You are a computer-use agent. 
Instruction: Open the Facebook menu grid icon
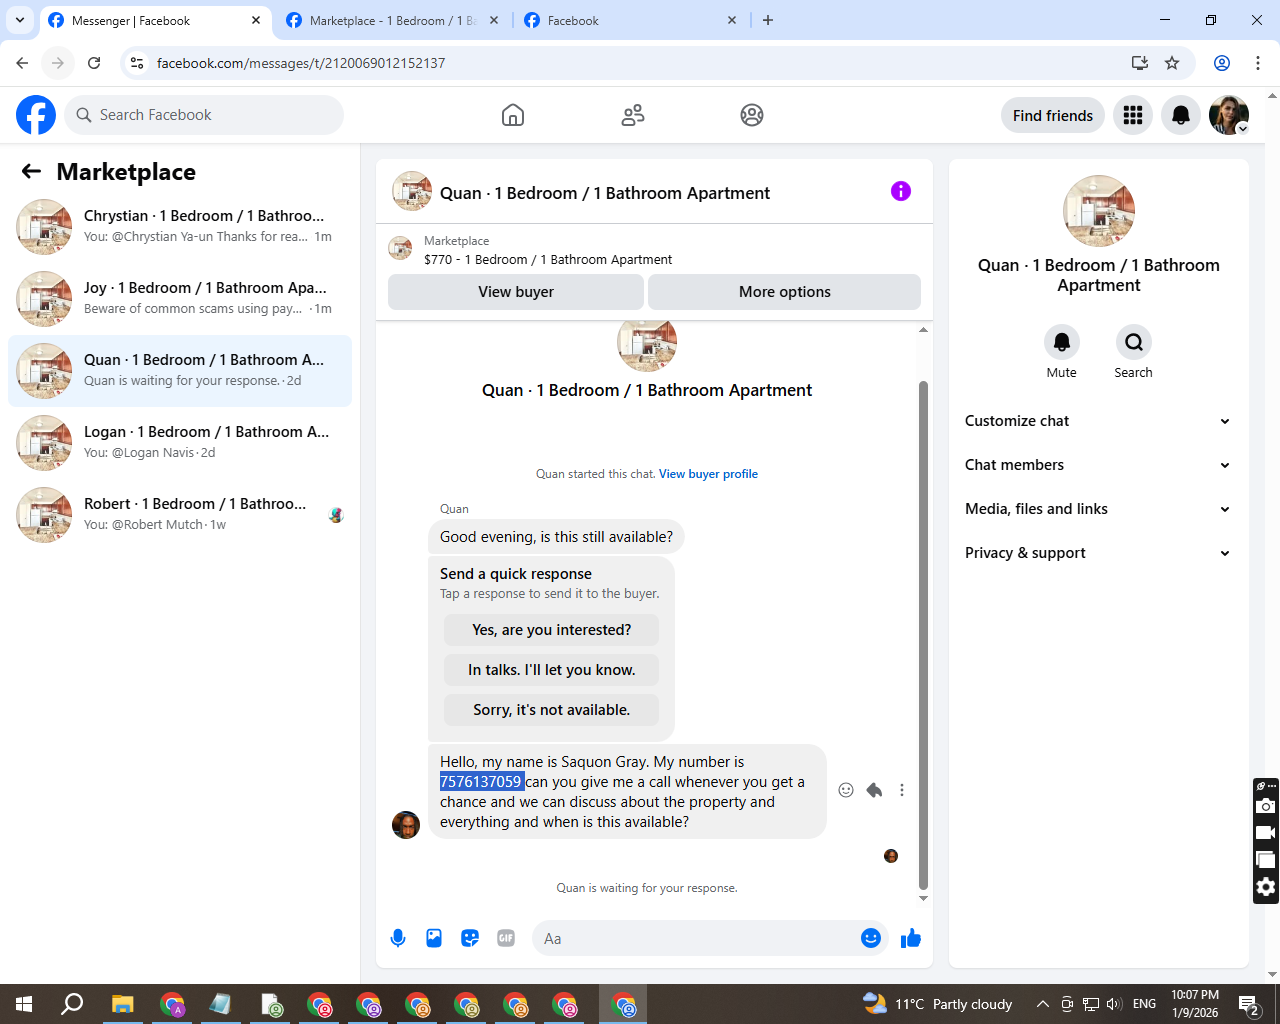[x=1133, y=116]
